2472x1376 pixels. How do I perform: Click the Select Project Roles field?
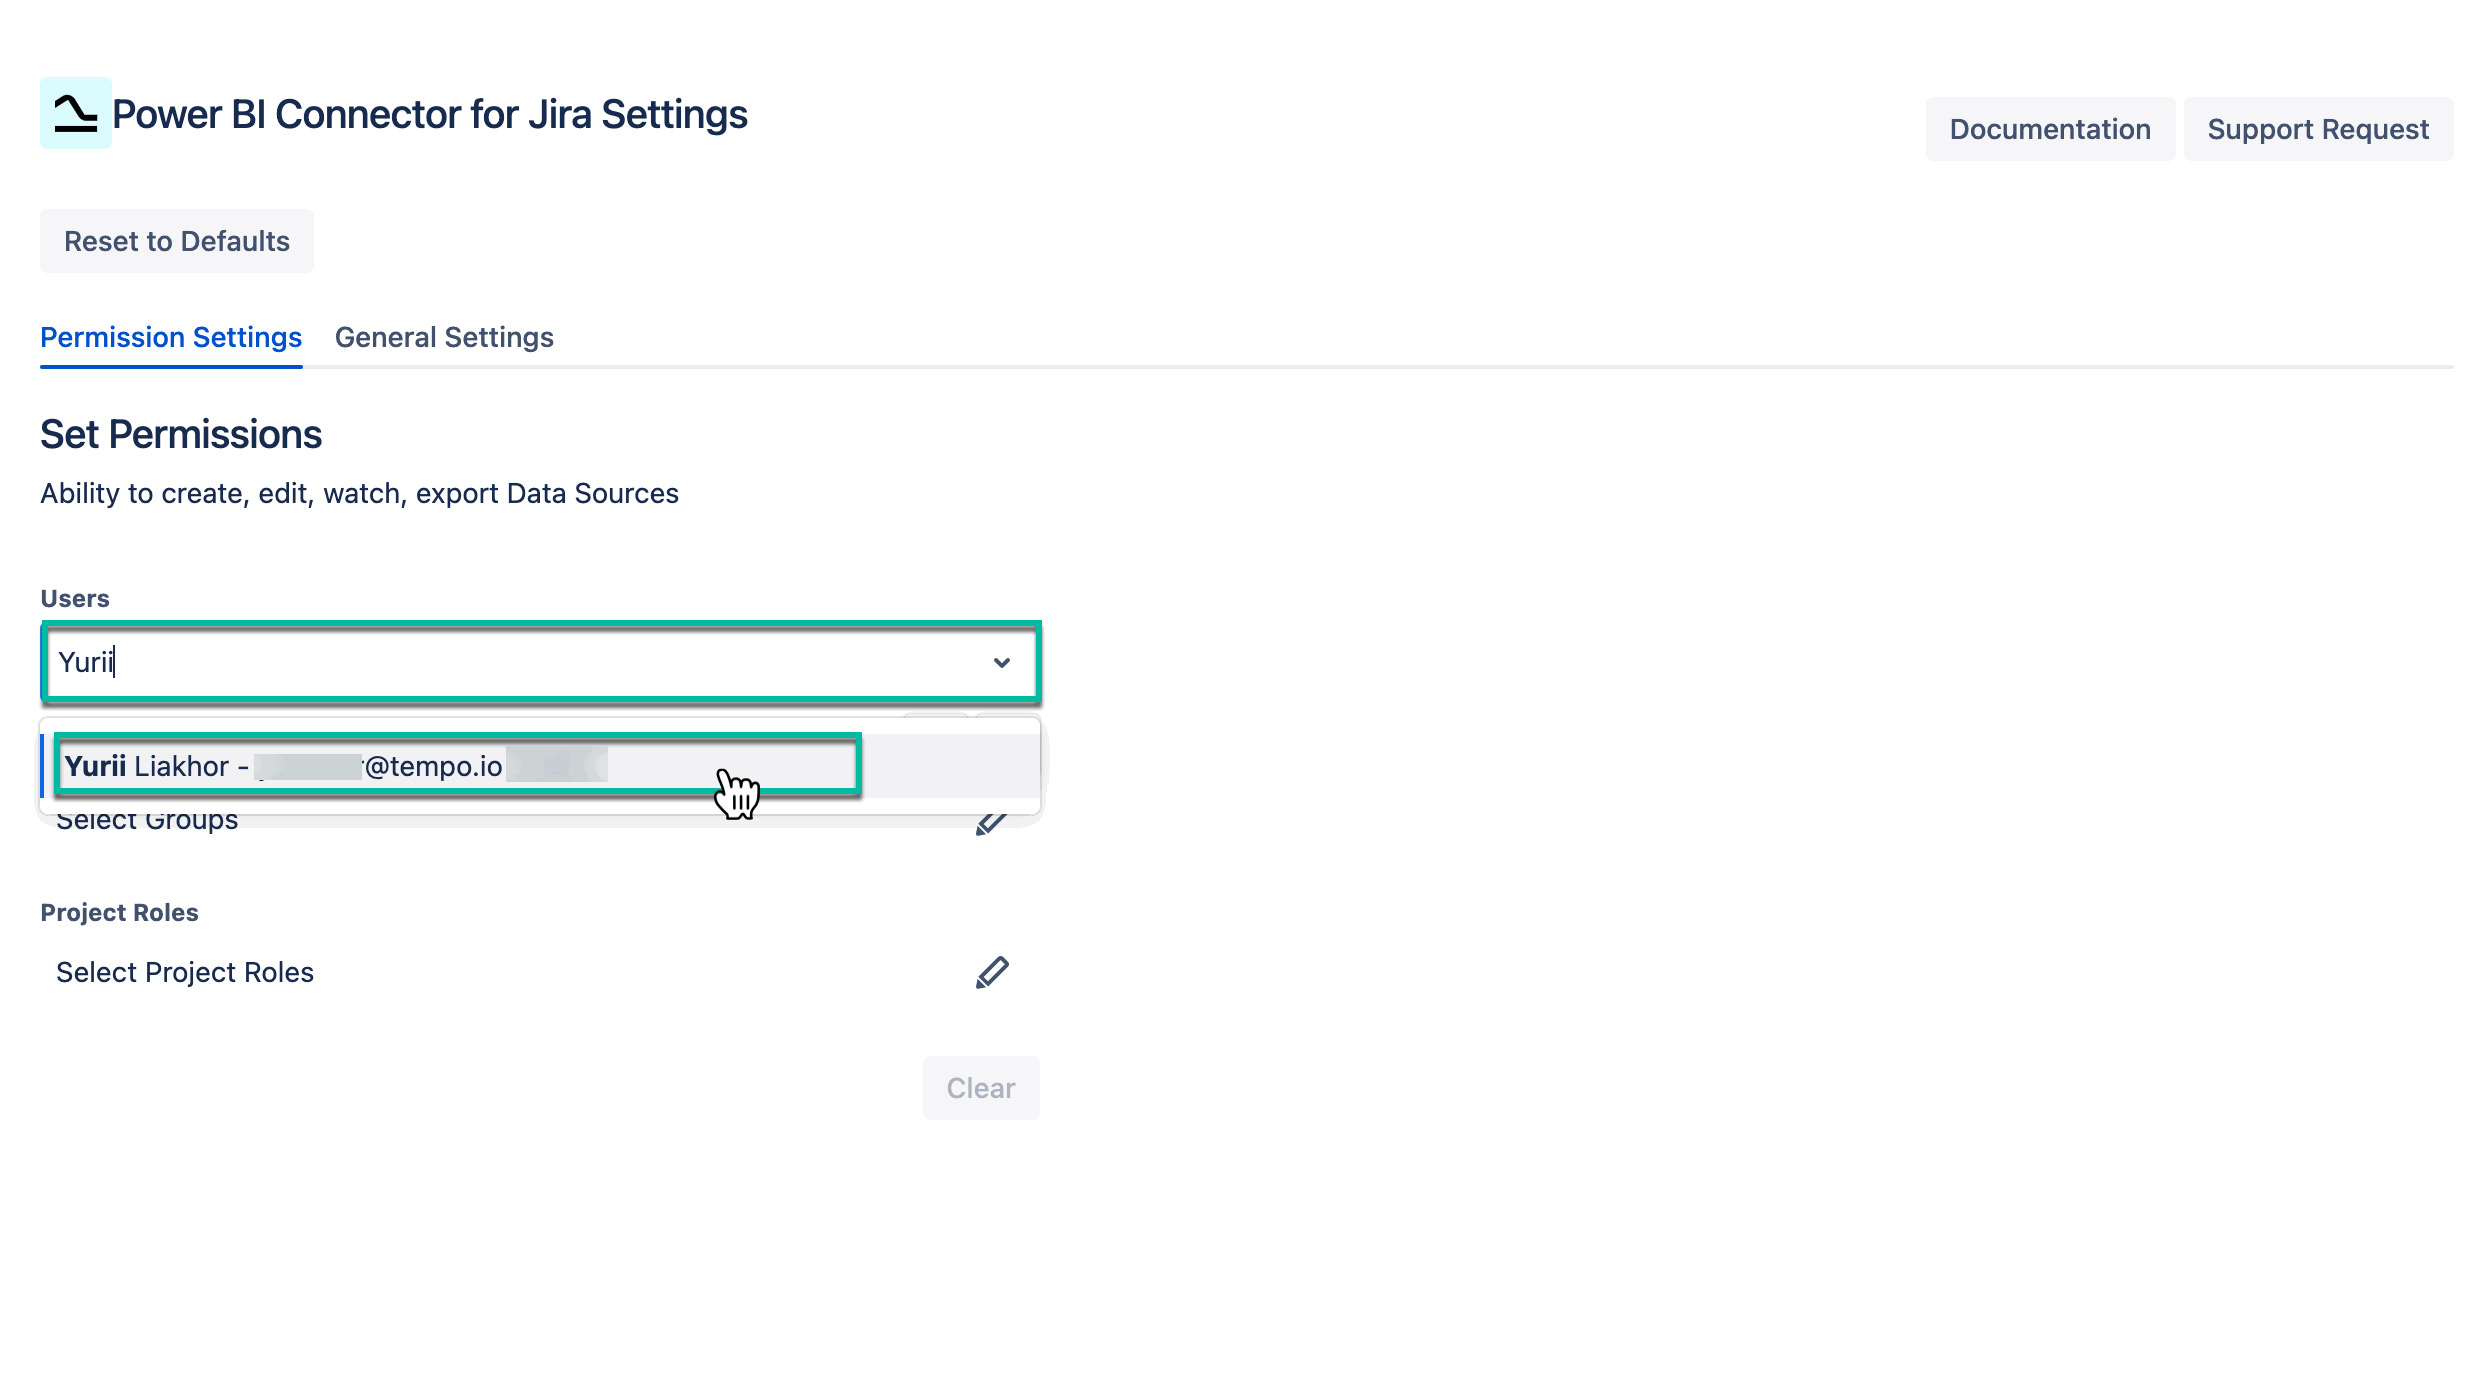point(185,972)
